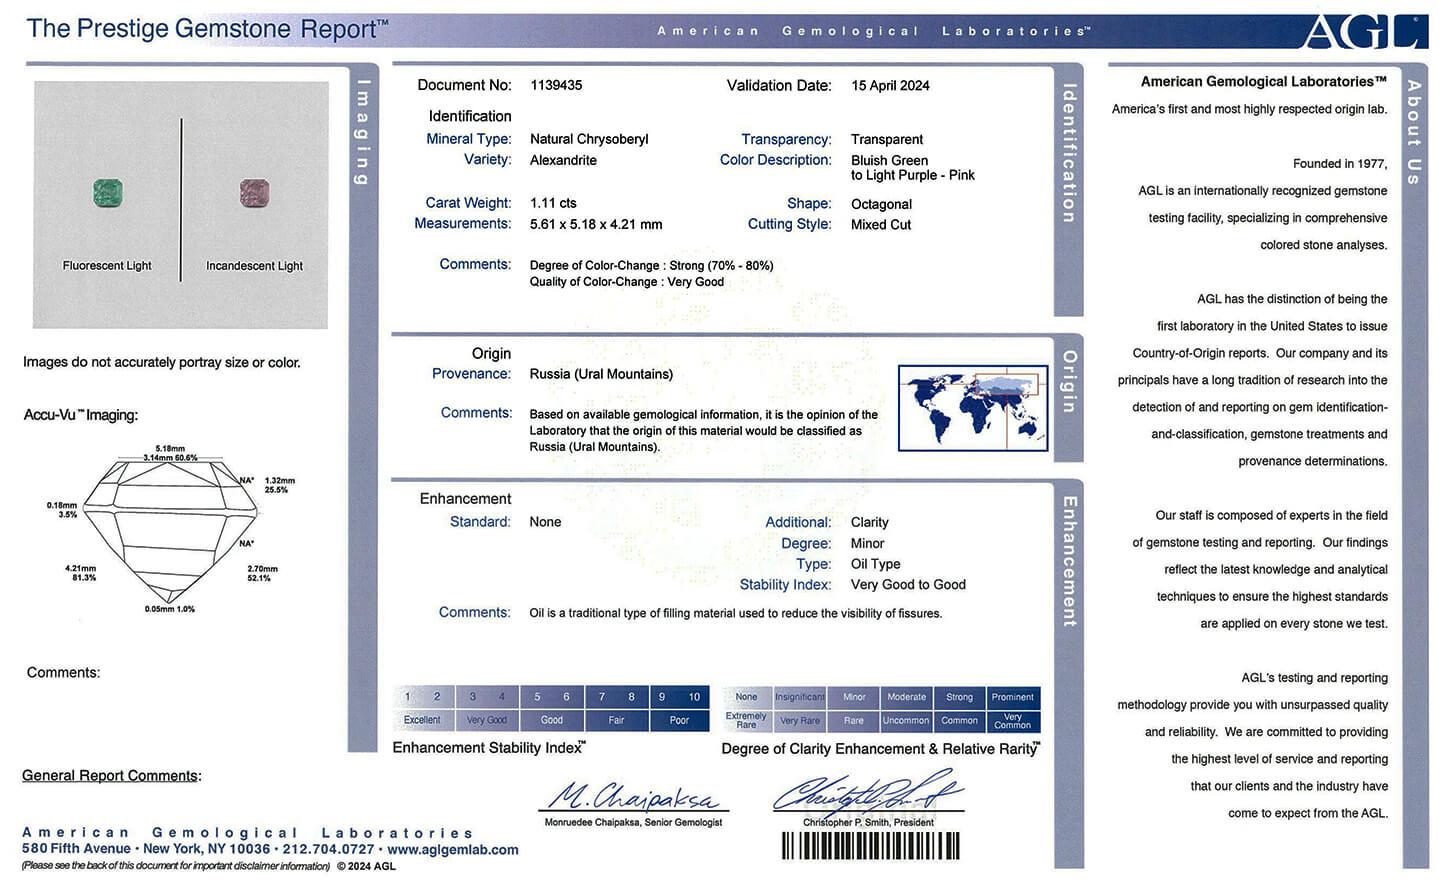Click the mineral type 'Natural Chrysoberyl'
This screenshot has height=891, width=1447.
(x=589, y=139)
